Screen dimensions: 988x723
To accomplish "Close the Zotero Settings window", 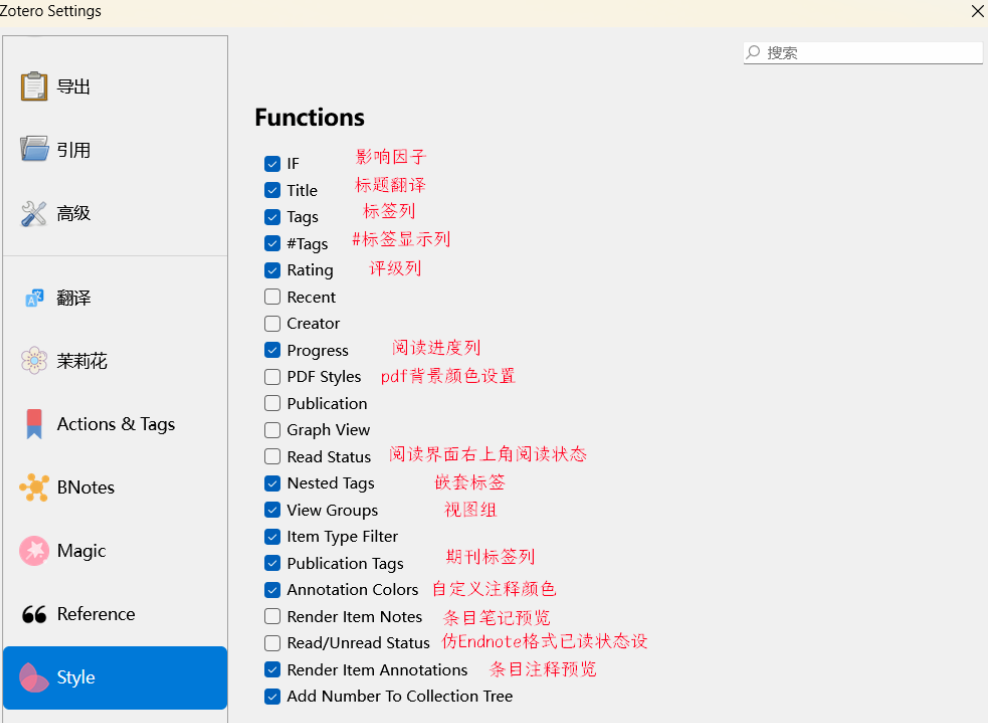I will tap(977, 11).
